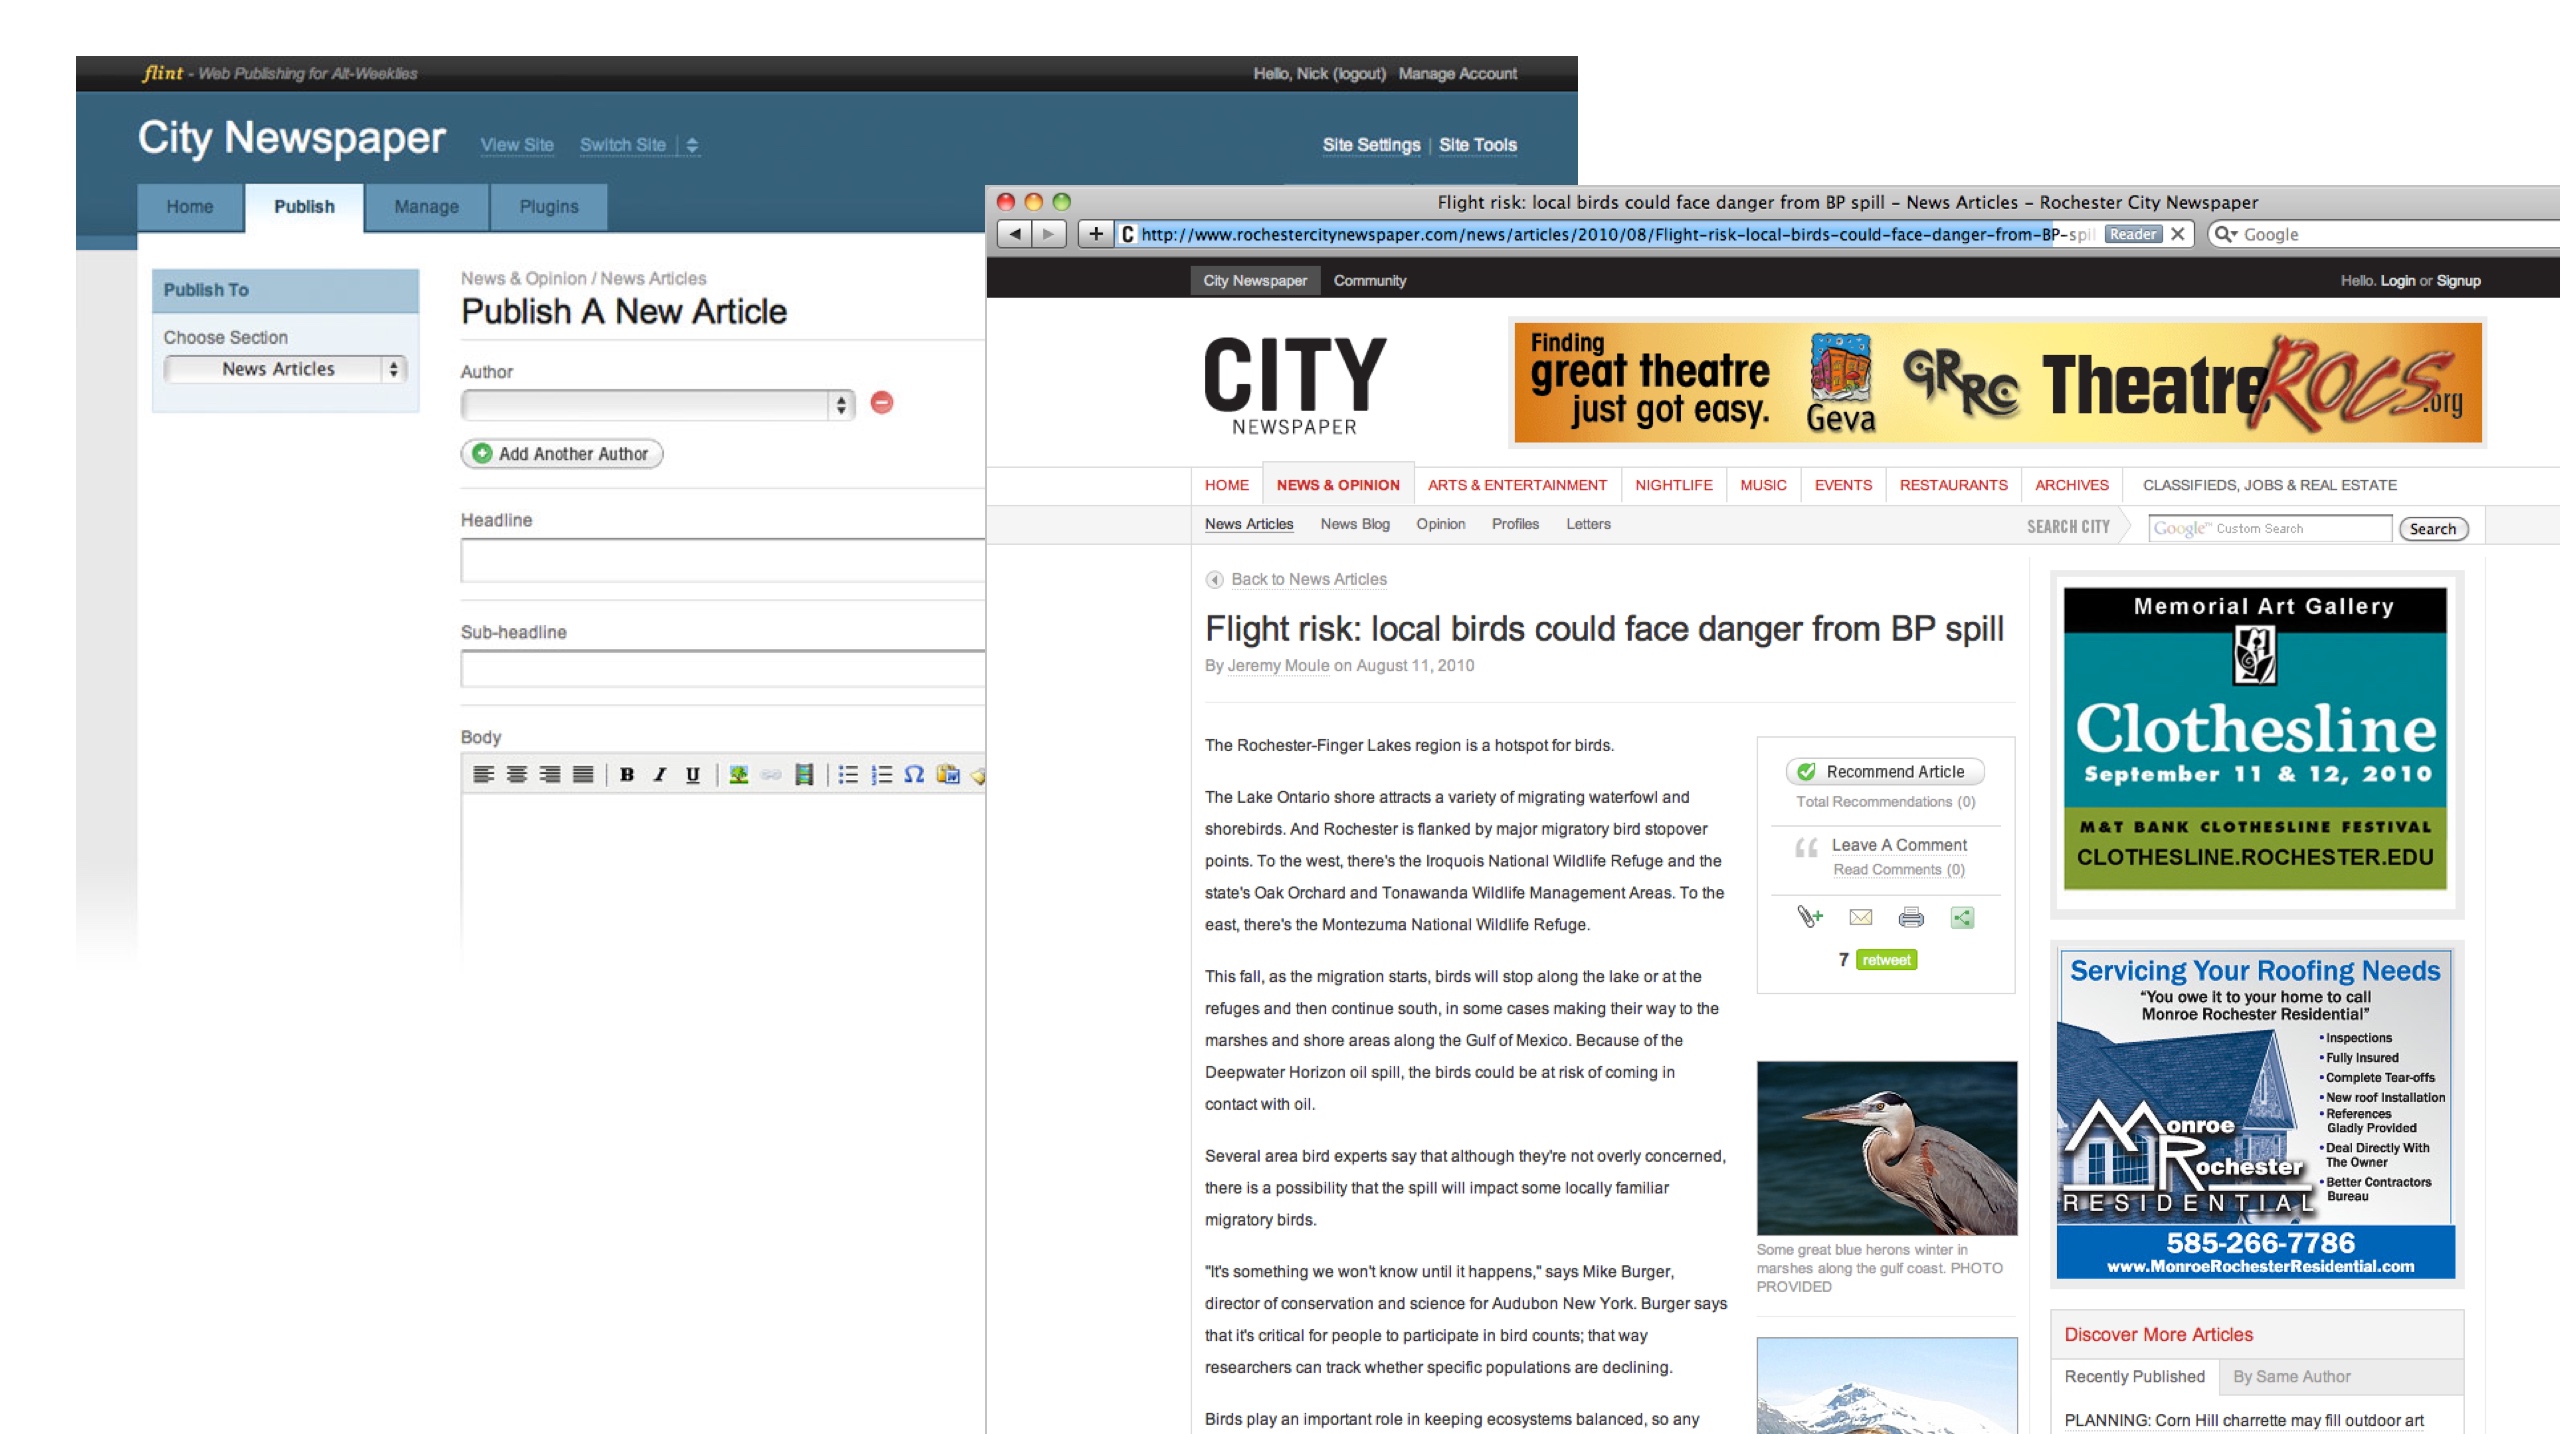
Task: Select the Recently Published tab
Action: [x=2134, y=1377]
